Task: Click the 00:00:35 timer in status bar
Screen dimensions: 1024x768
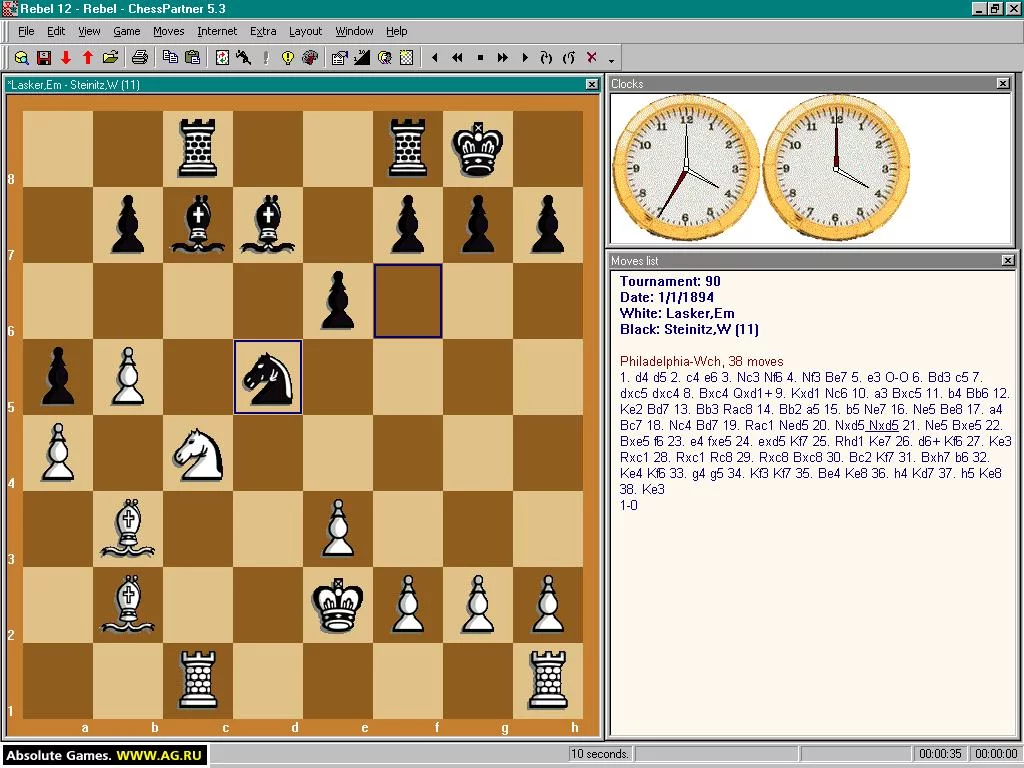Action: [x=940, y=754]
